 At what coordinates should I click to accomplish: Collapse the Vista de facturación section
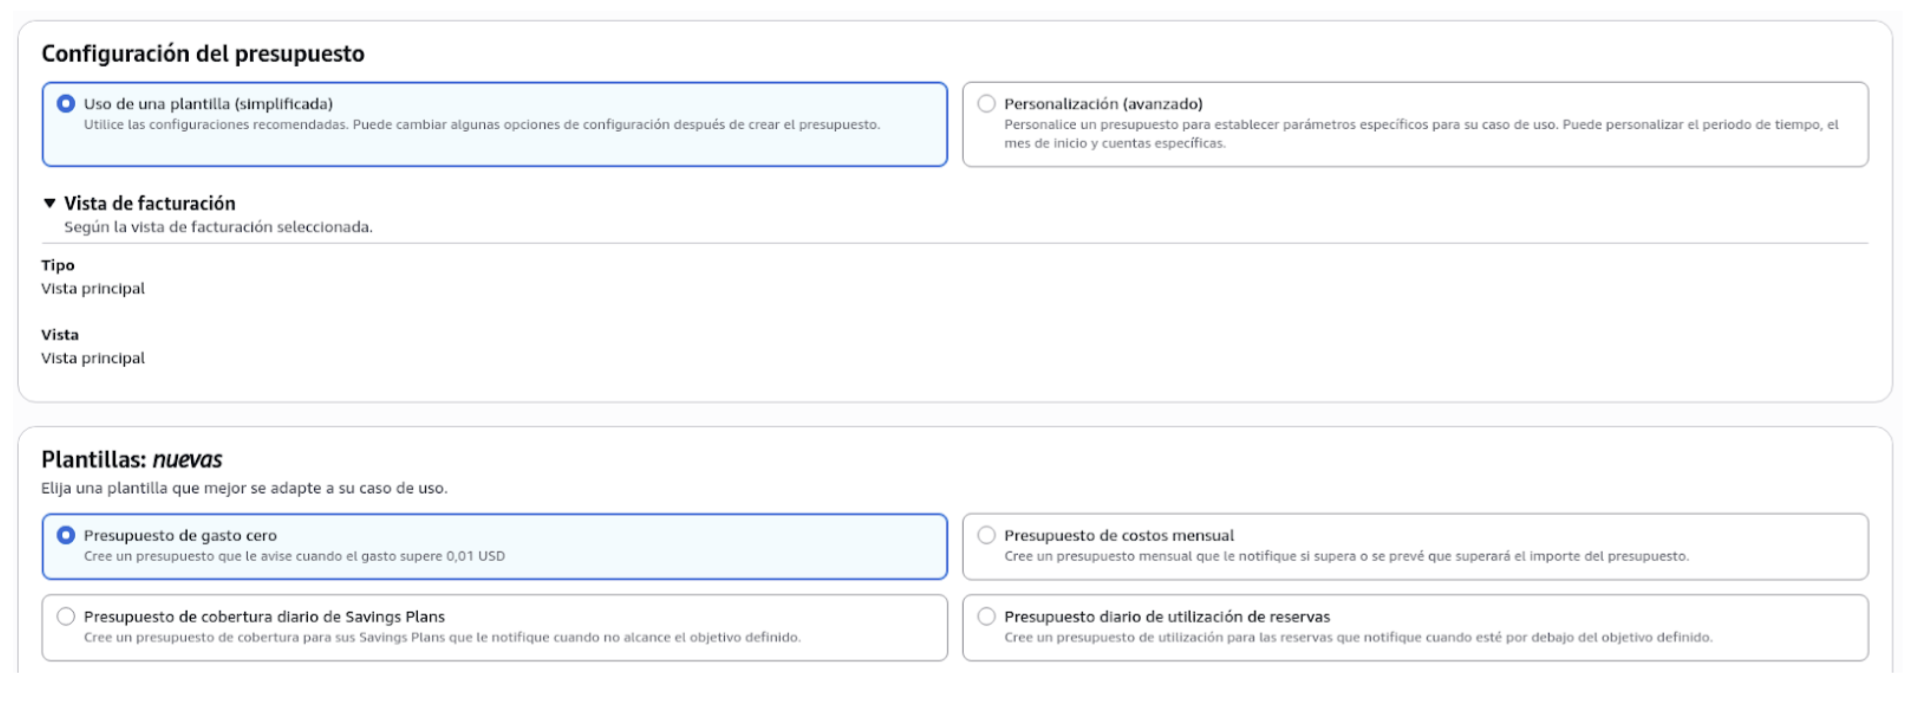[49, 203]
